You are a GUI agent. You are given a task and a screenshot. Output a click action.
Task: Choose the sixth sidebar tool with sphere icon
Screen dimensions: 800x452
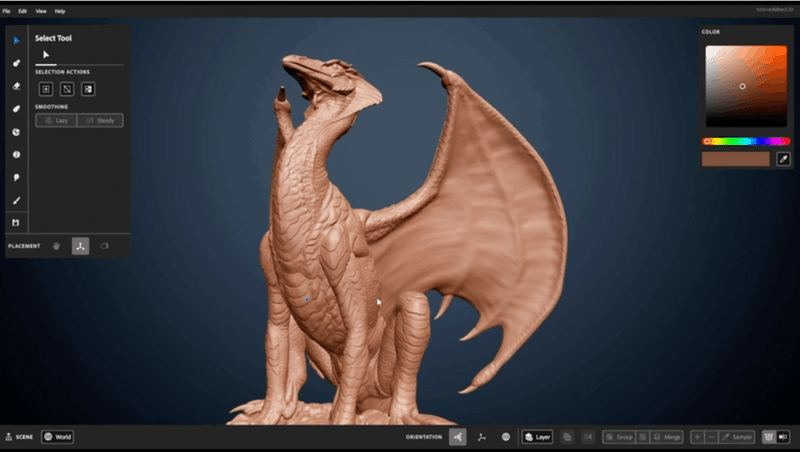[x=16, y=155]
